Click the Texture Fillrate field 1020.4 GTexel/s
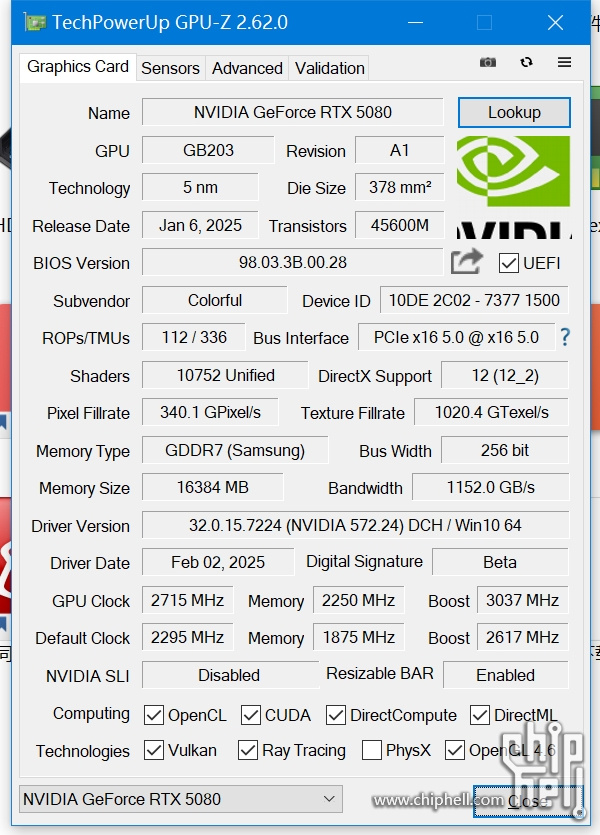The image size is (600, 835). (x=491, y=412)
